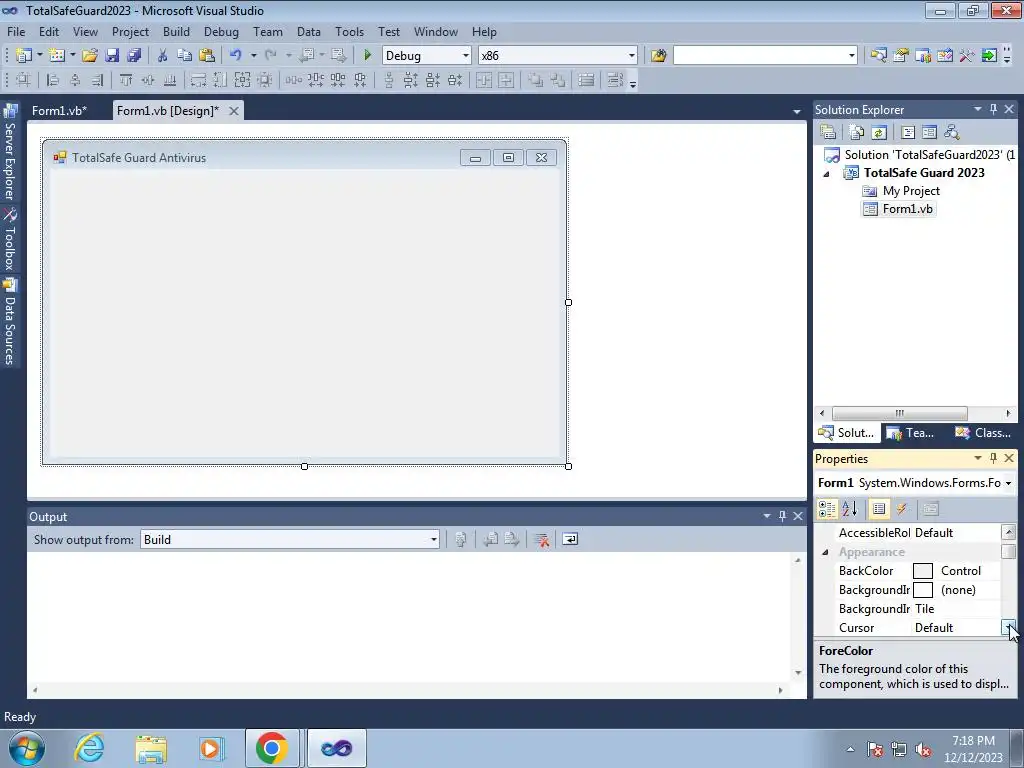
Task: Open the Debug configuration dropdown
Action: (466, 56)
